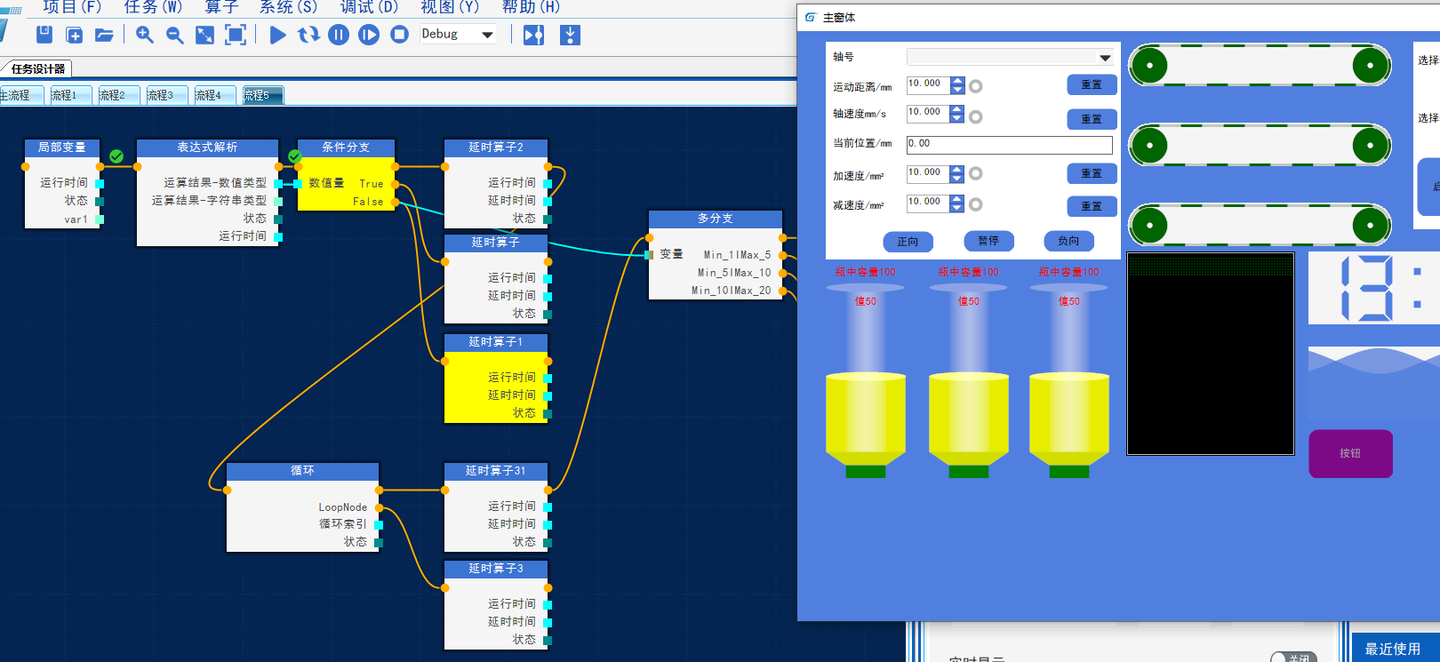Switch to the 流程4 tab
This screenshot has height=662, width=1440.
(213, 95)
